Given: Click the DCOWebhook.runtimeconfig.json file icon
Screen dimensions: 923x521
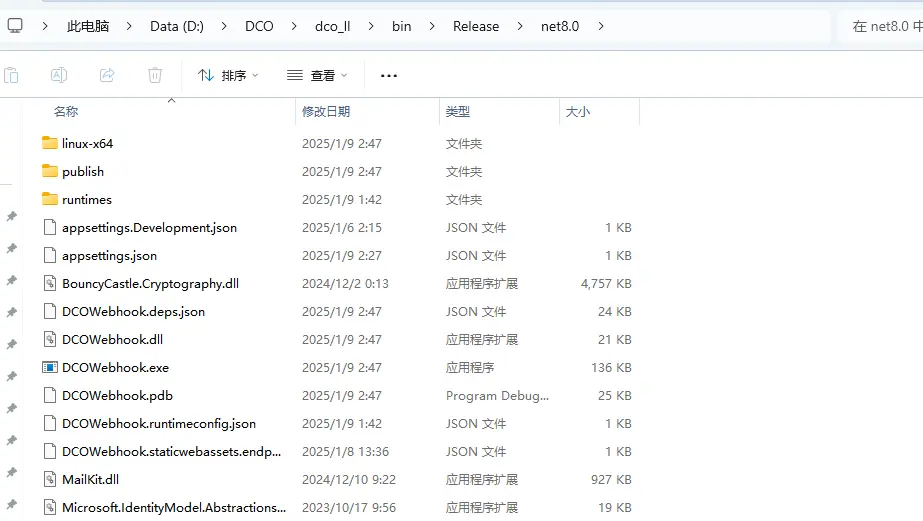Looking at the screenshot, I should (50, 423).
